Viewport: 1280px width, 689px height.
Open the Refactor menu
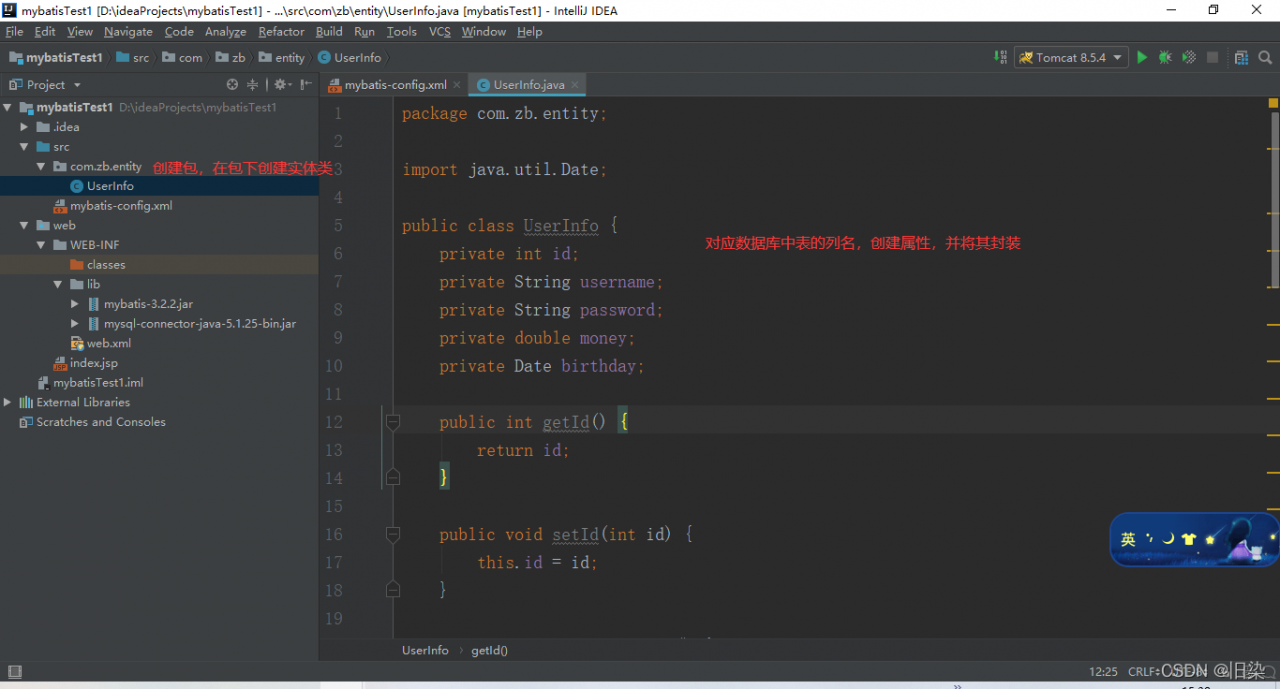point(281,32)
